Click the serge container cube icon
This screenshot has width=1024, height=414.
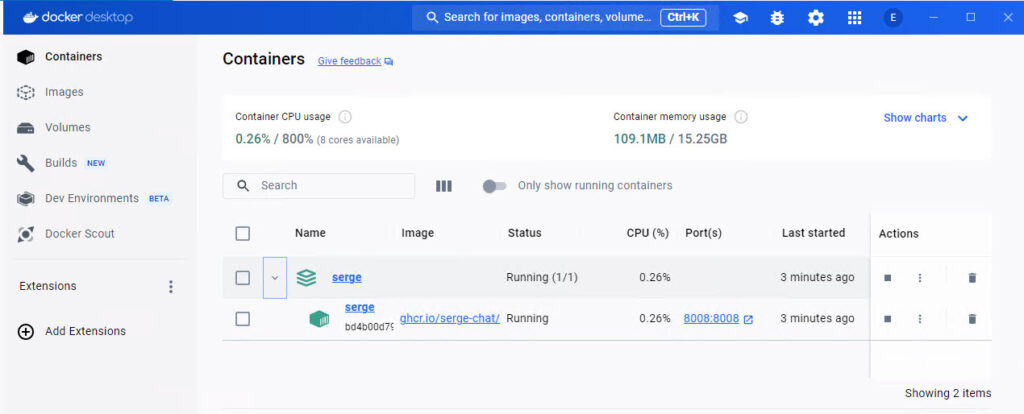pyautogui.click(x=319, y=319)
